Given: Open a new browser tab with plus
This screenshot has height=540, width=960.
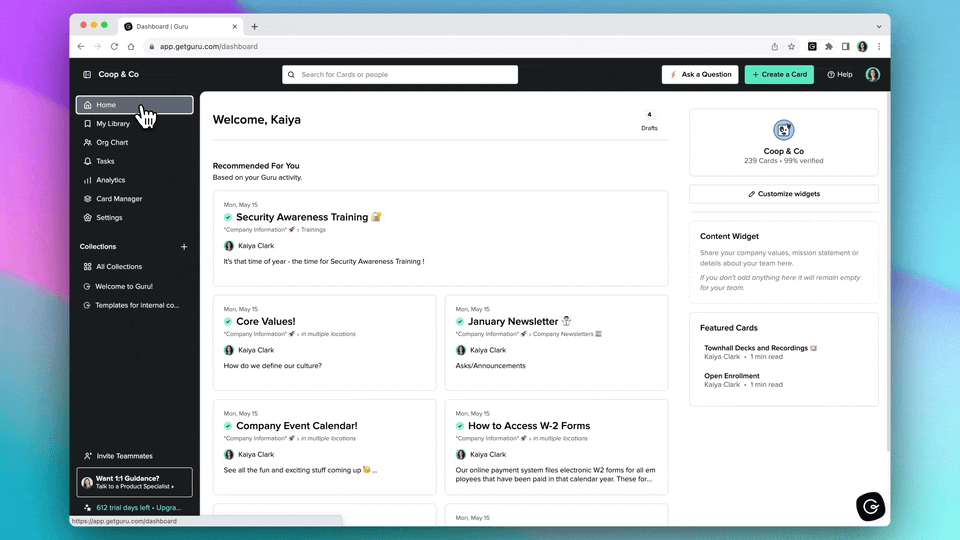Looking at the screenshot, I should 255,26.
